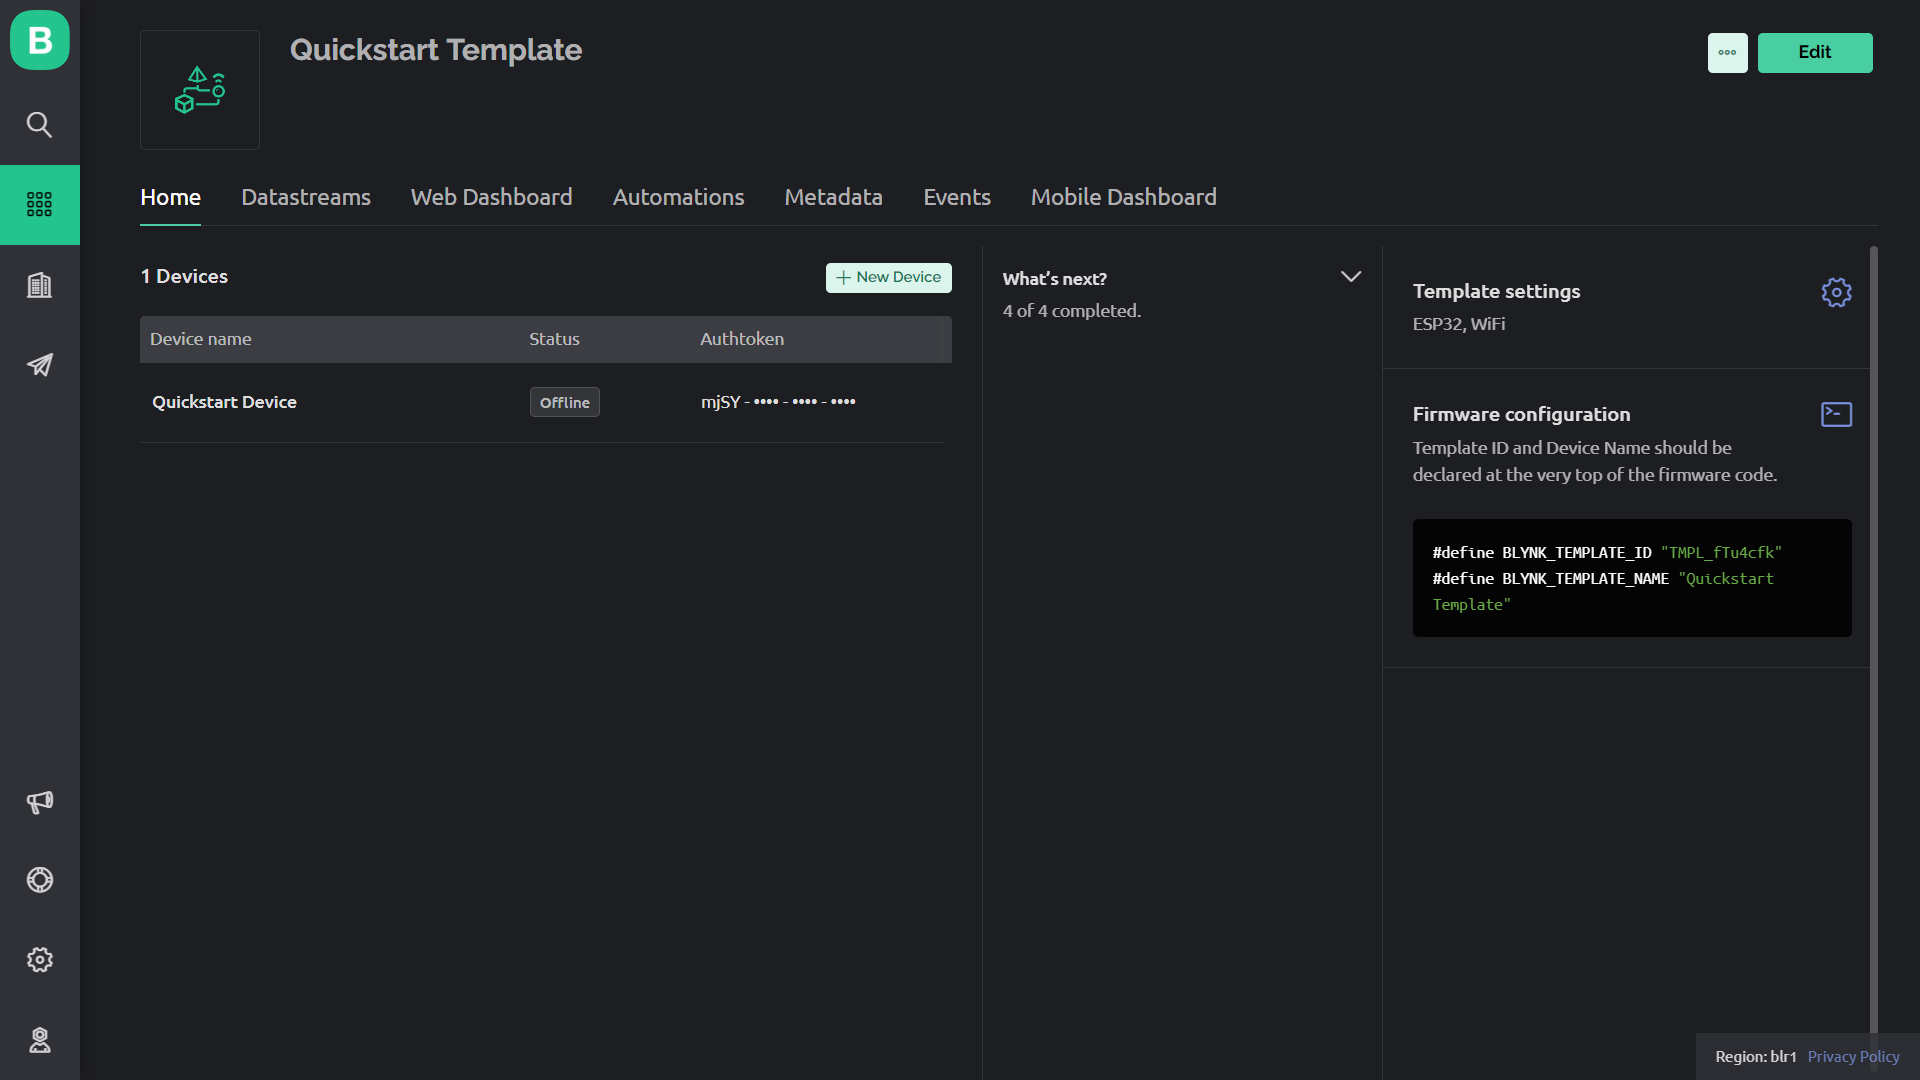Click the Blynk logo icon

pyautogui.click(x=40, y=40)
